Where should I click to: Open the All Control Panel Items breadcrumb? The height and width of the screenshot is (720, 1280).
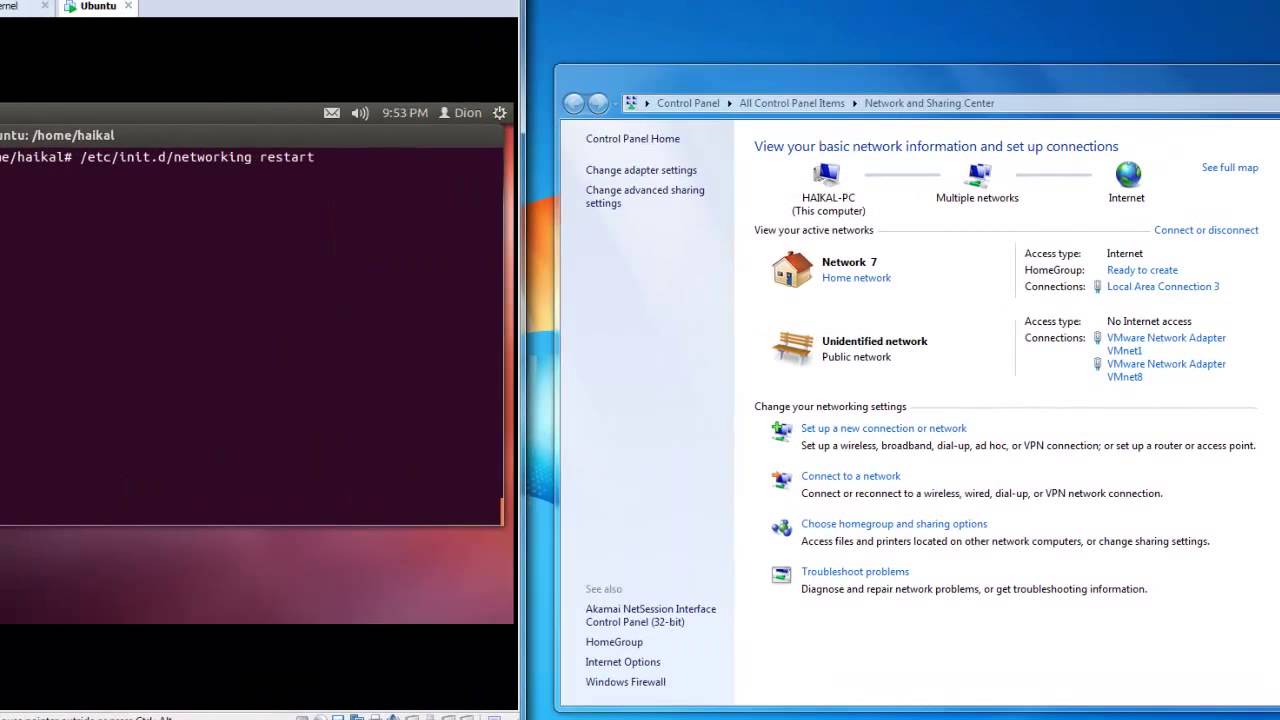[x=792, y=103]
